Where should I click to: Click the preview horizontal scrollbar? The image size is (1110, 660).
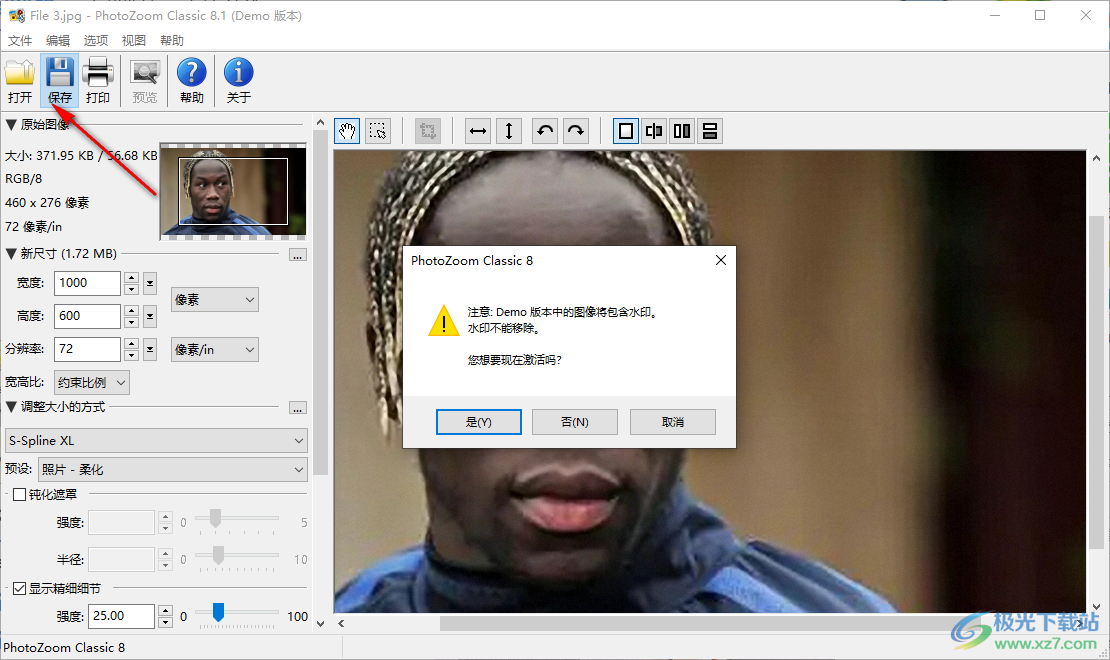click(x=708, y=624)
